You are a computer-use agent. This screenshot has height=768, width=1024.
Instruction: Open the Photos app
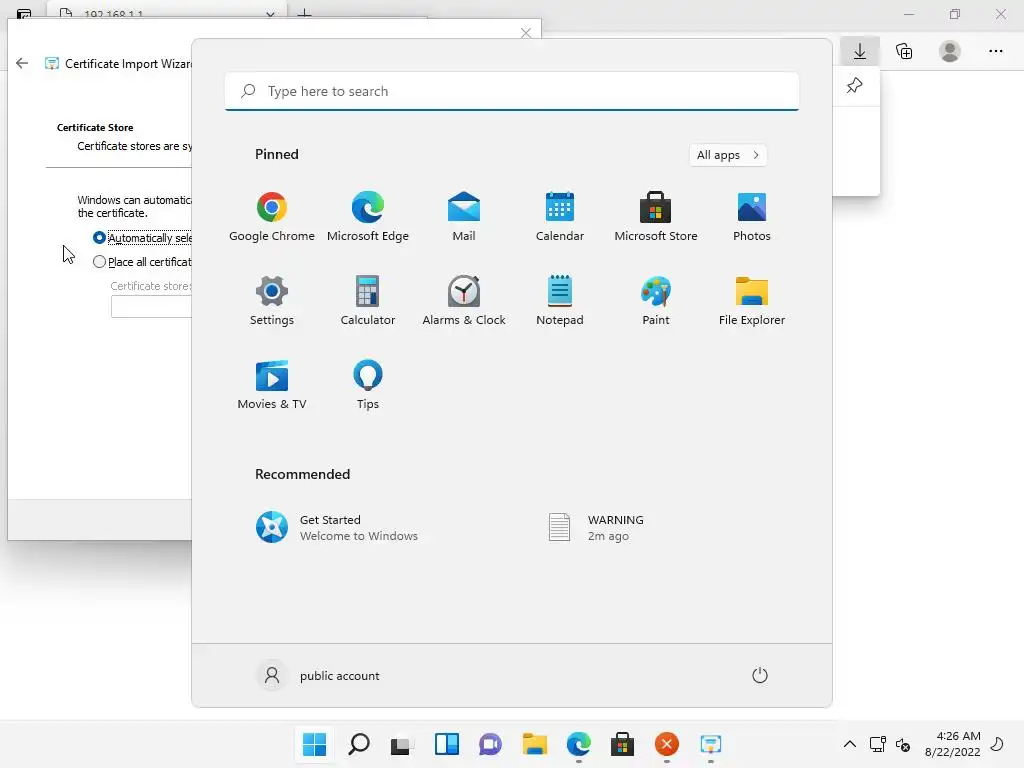tap(752, 217)
